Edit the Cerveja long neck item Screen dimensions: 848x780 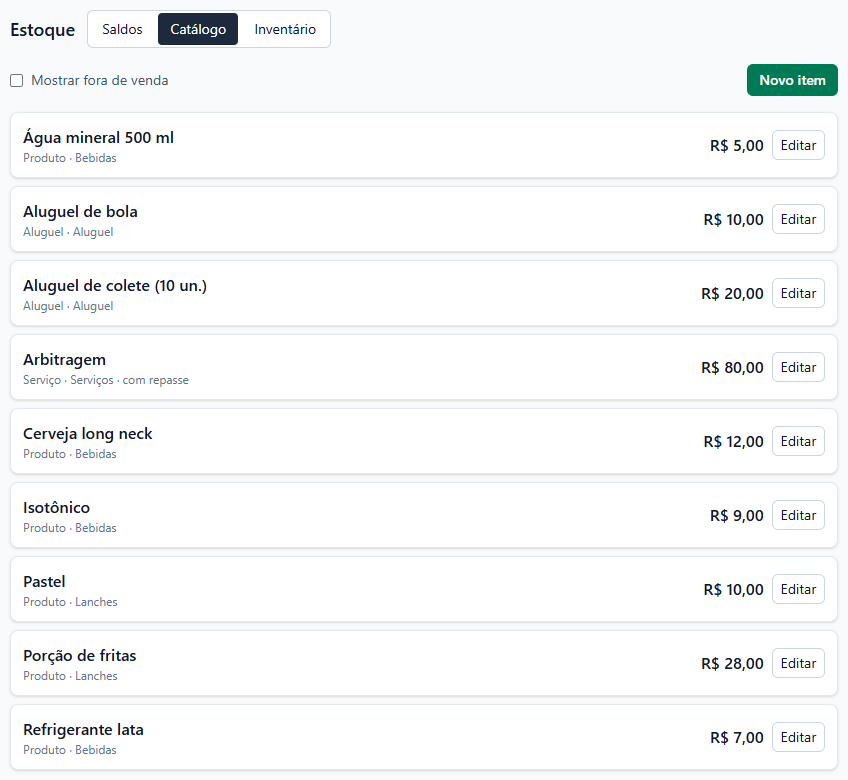click(x=798, y=441)
